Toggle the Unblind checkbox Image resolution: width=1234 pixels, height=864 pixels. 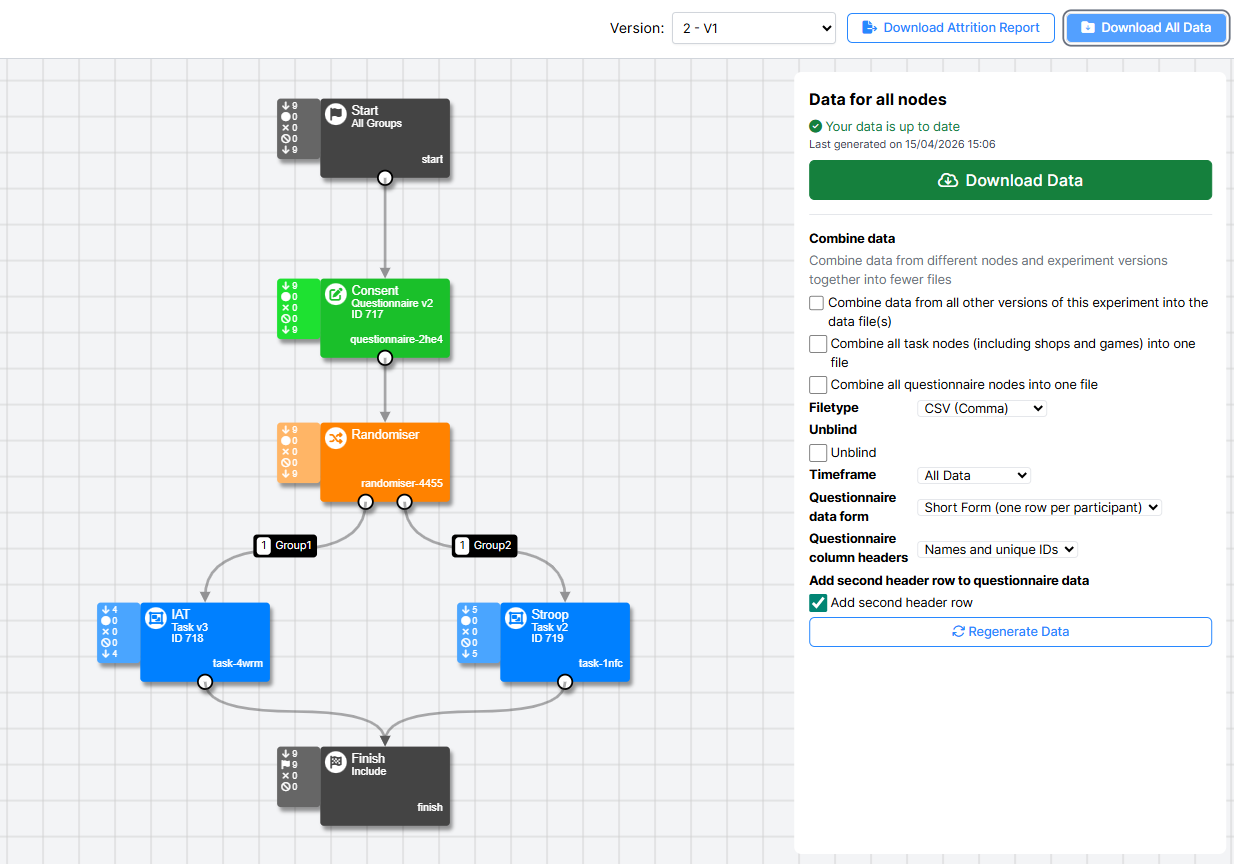click(818, 453)
